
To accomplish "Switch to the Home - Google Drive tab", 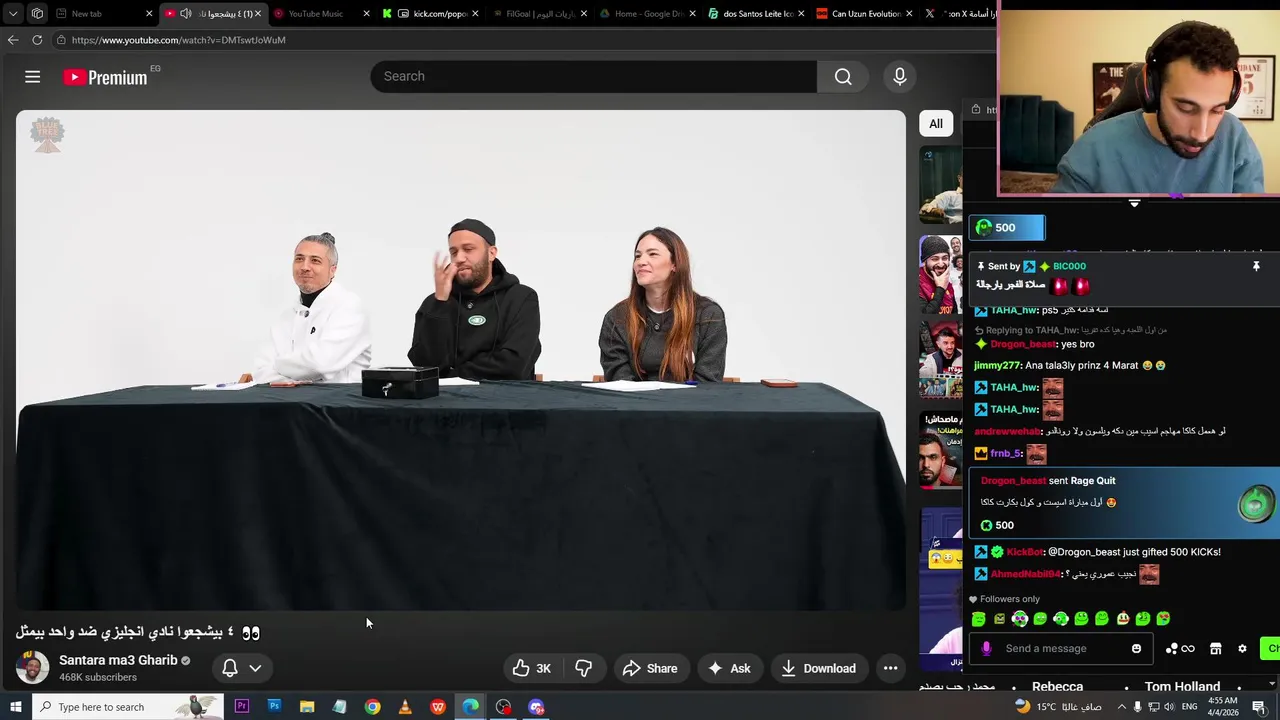I will coord(646,14).
